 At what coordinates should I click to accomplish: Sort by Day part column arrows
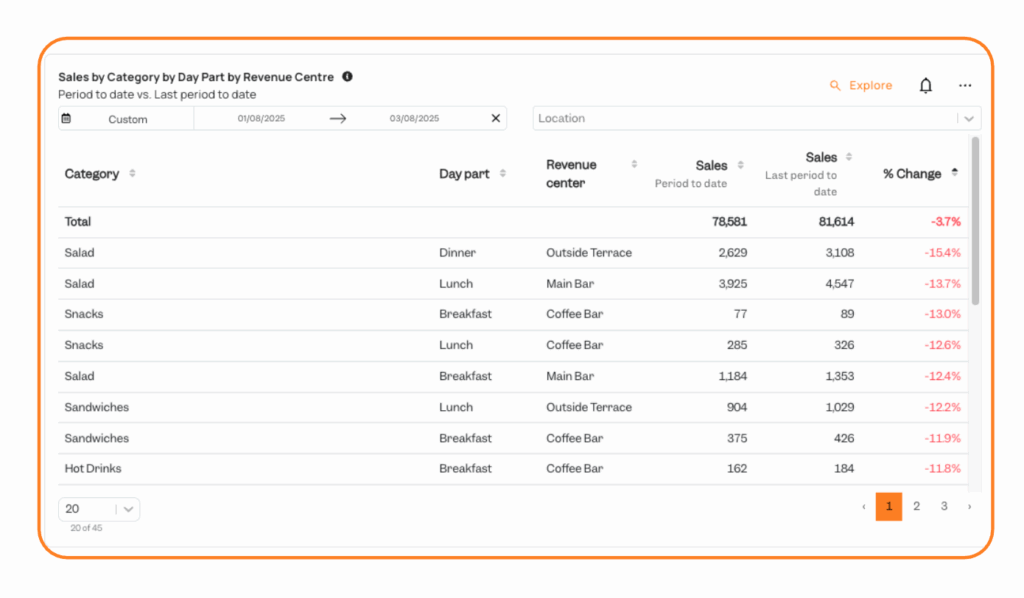[503, 174]
